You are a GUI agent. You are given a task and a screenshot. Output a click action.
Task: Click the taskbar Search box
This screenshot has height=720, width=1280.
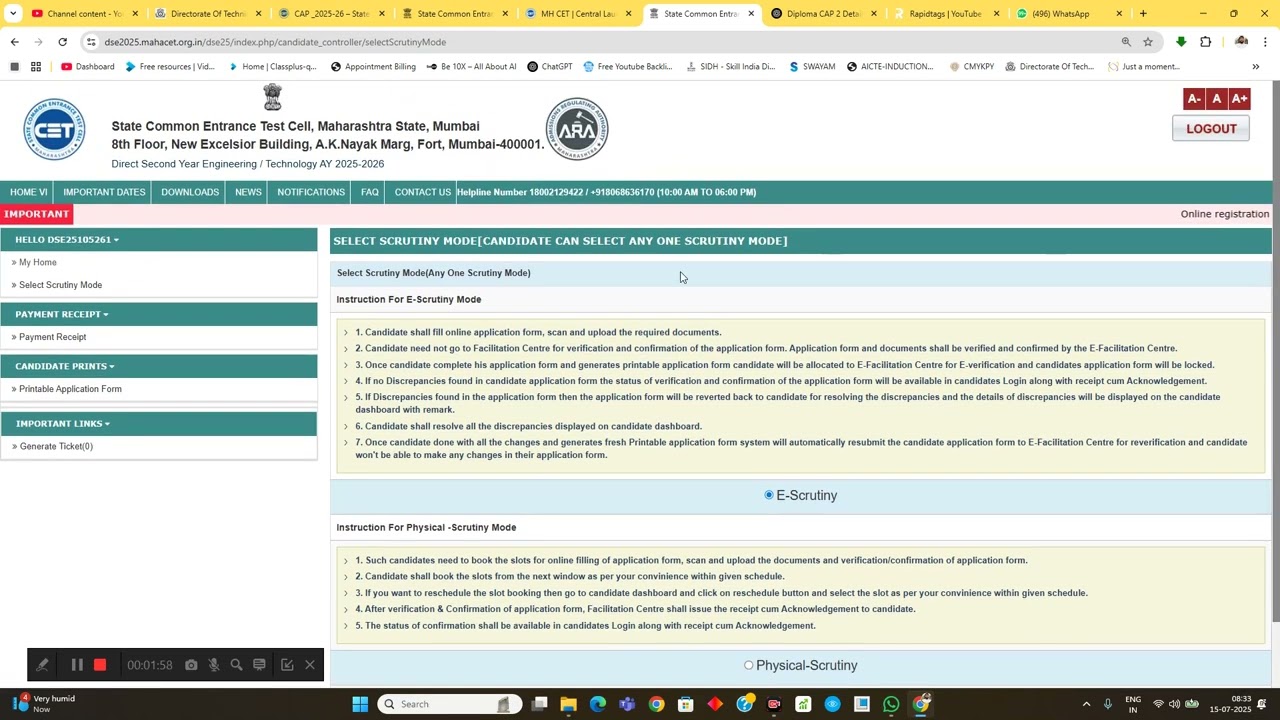tap(449, 704)
